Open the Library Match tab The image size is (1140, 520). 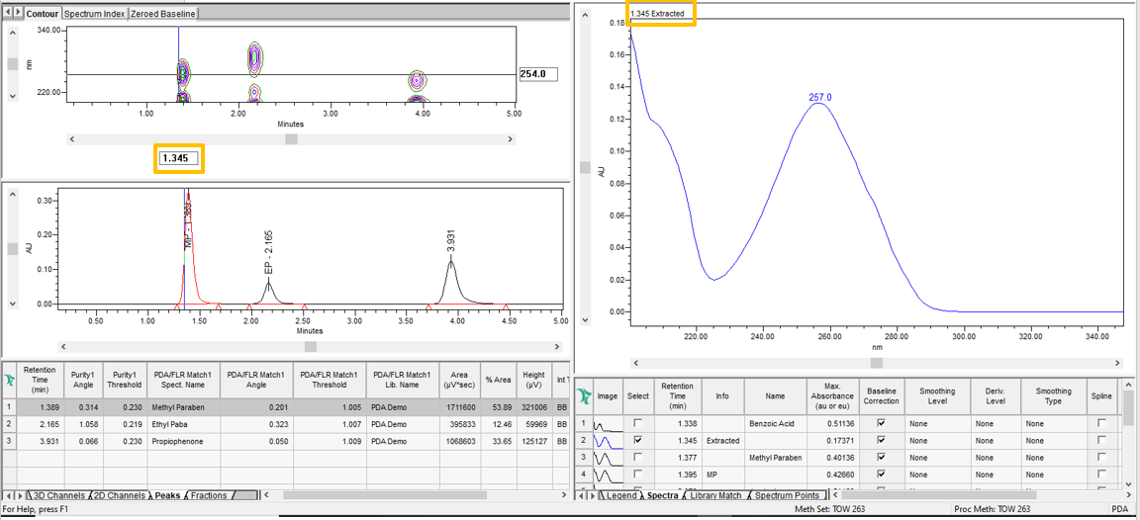[716, 496]
